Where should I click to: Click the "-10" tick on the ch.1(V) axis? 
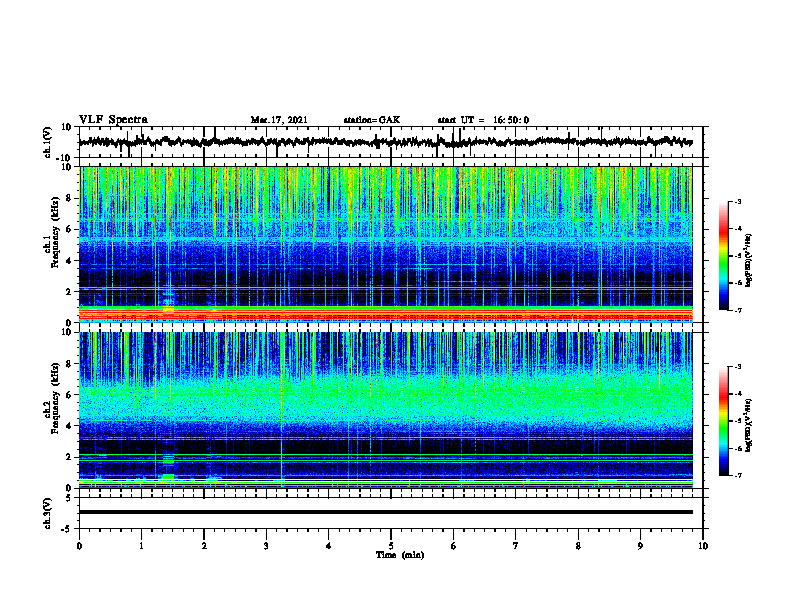tap(65, 158)
